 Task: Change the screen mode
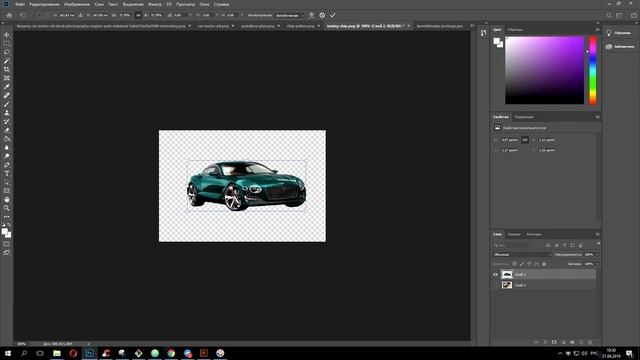point(7,253)
